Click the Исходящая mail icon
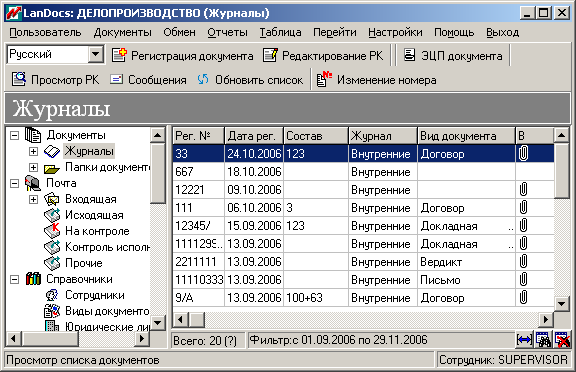The image size is (576, 372). [52, 215]
